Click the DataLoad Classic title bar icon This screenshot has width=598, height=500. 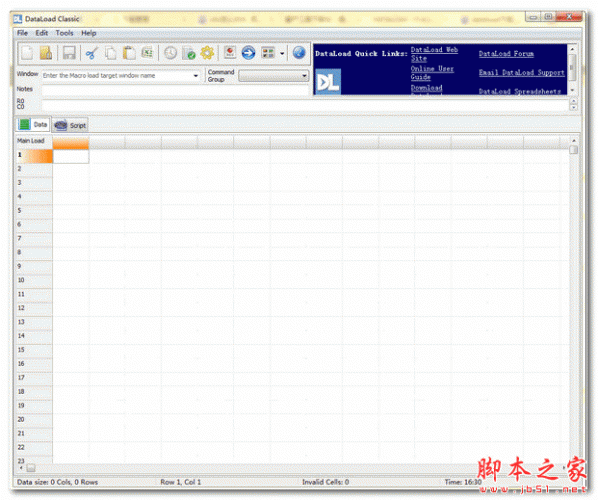pyautogui.click(x=18, y=19)
